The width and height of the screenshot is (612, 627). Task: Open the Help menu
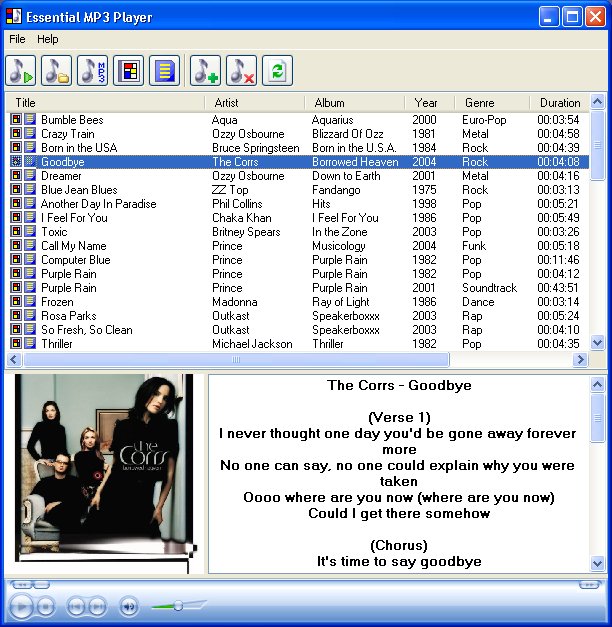coord(48,39)
